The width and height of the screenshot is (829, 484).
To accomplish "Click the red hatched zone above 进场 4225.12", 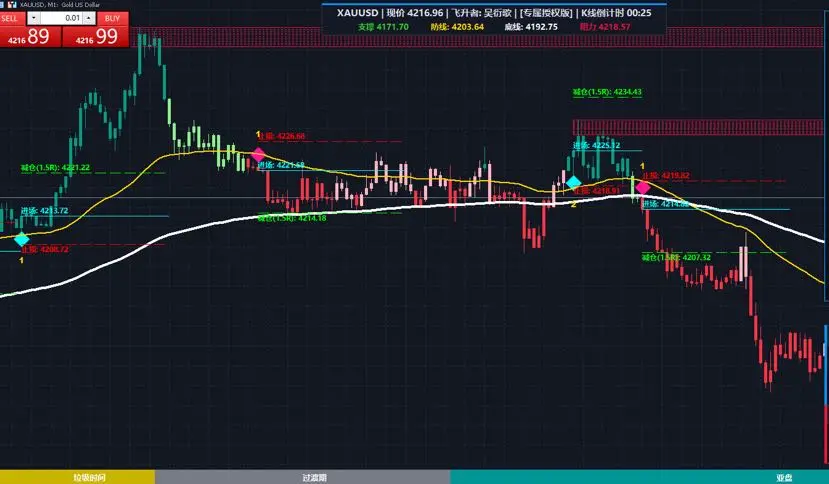I will 698,127.
